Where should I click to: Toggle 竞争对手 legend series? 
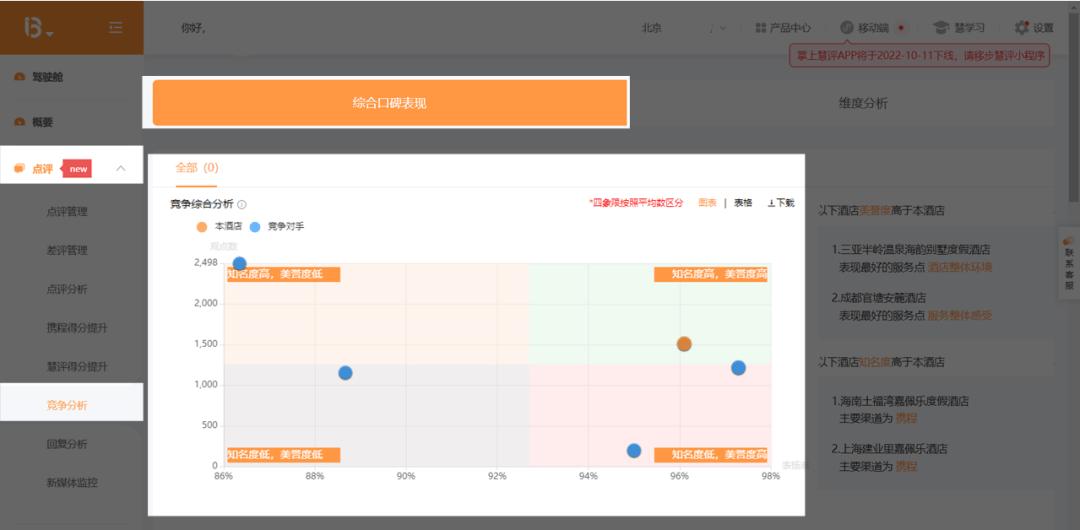pyautogui.click(x=255, y=227)
